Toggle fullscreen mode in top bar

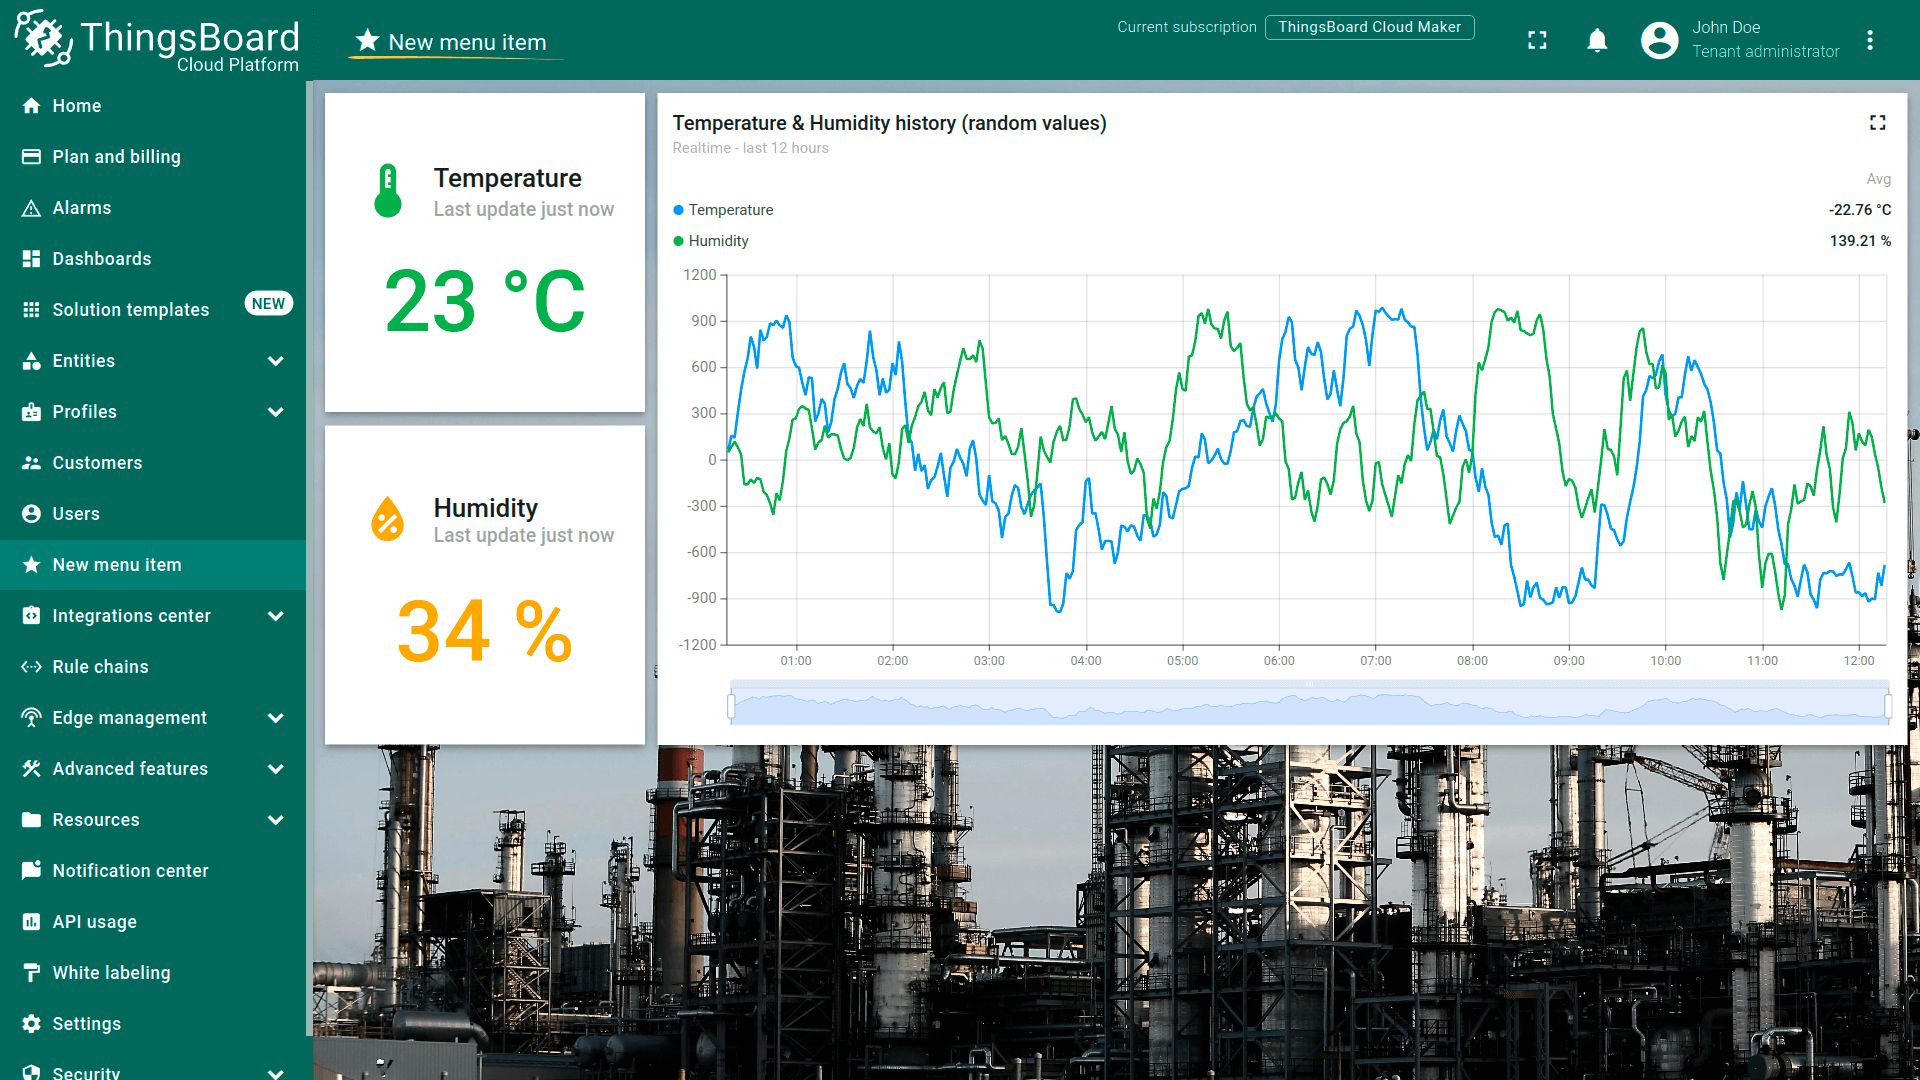(1537, 40)
